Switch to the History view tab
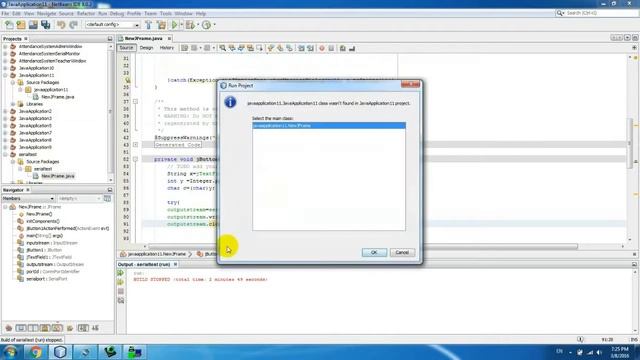 pyautogui.click(x=167, y=48)
